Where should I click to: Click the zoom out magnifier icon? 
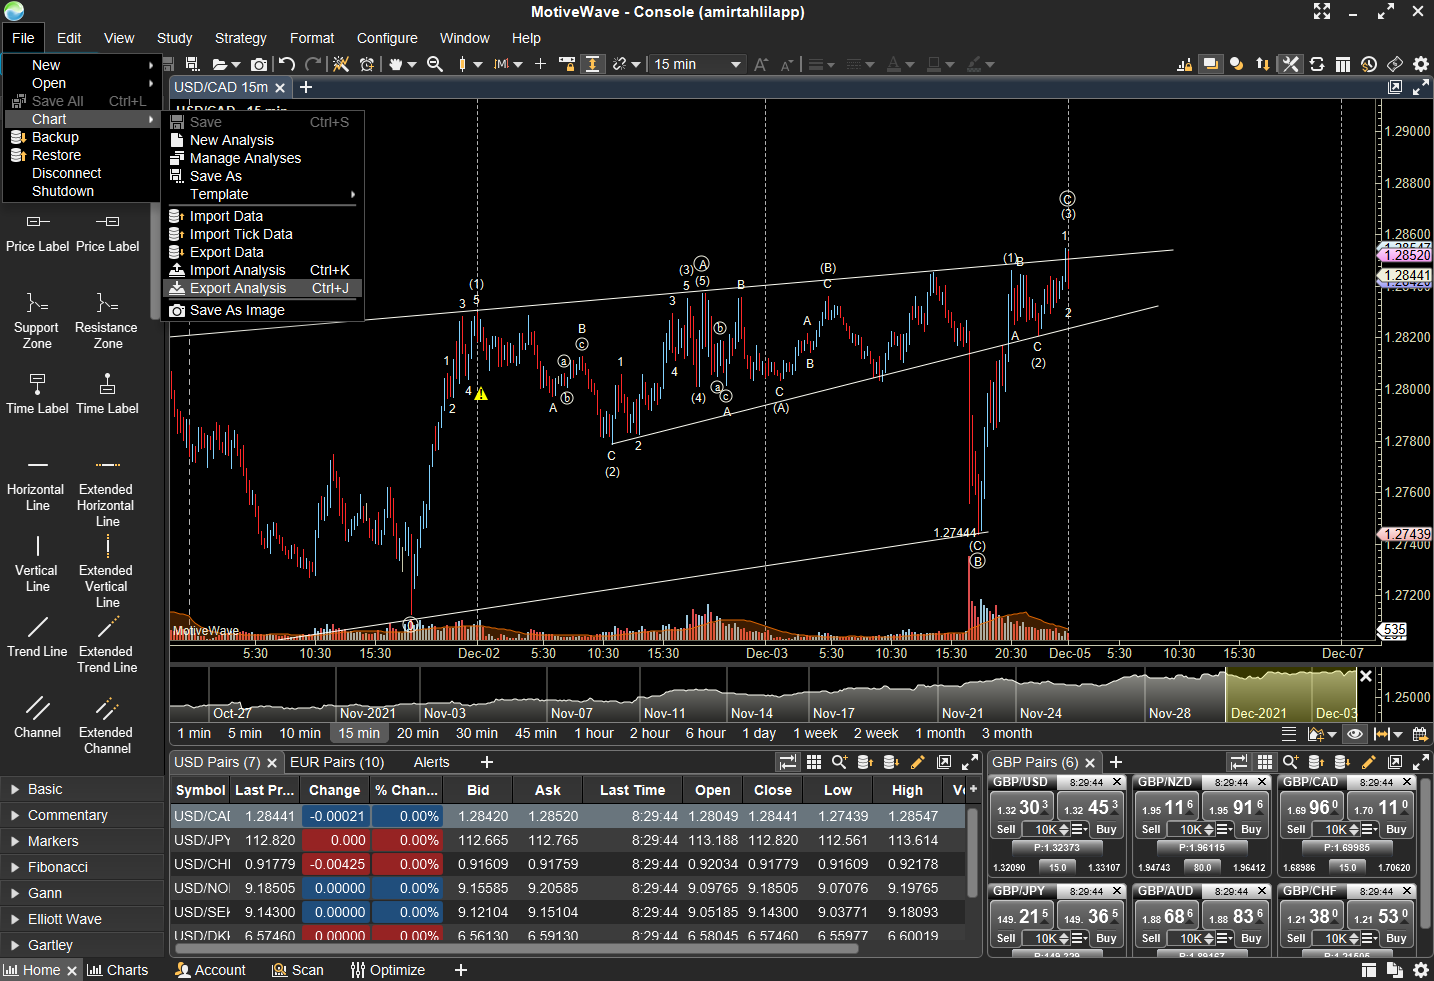pos(435,64)
